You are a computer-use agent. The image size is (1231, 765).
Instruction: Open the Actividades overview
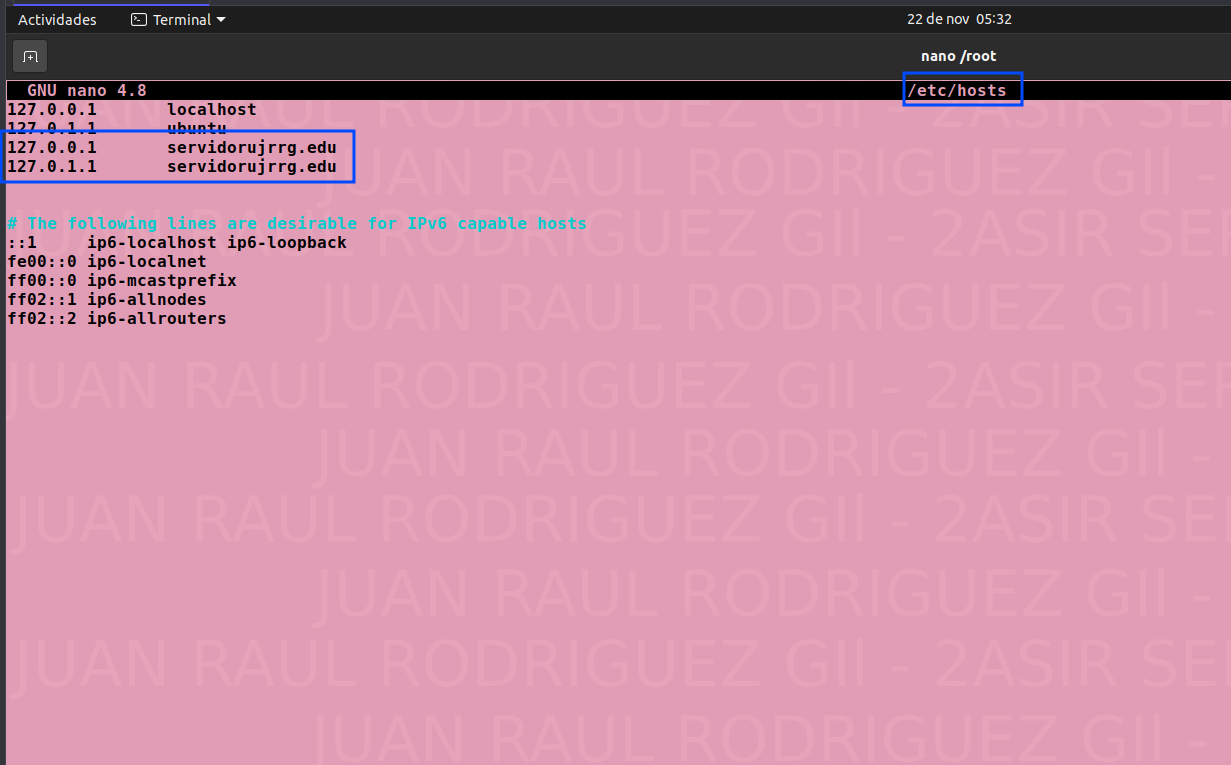coord(57,19)
